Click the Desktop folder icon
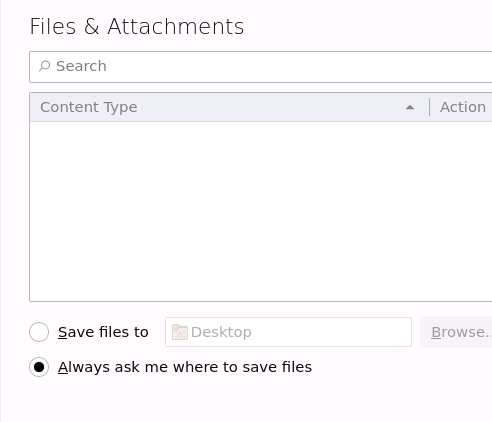The height and width of the screenshot is (422, 492). pos(180,332)
